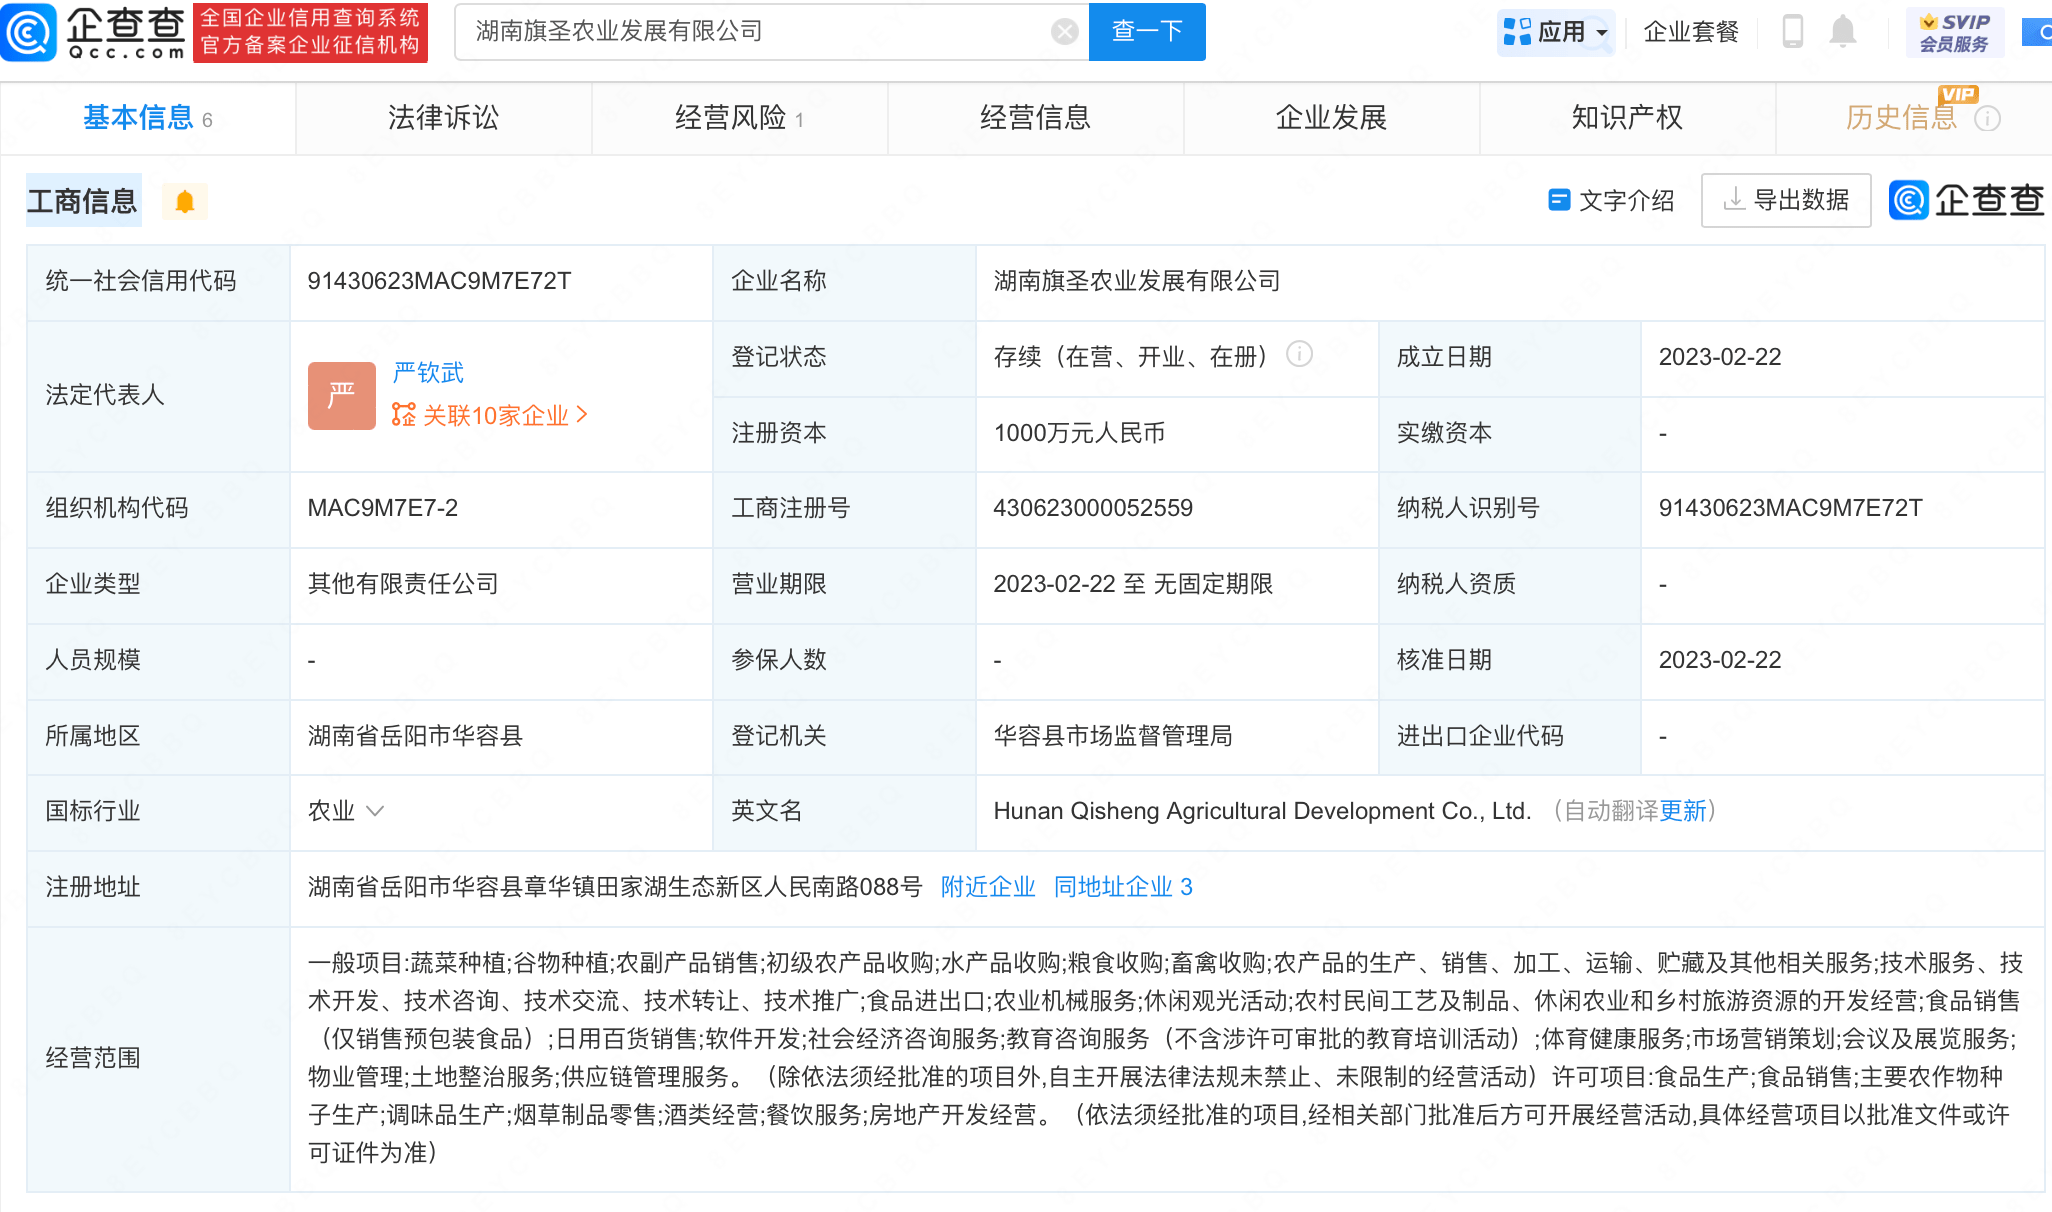Image resolution: width=2052 pixels, height=1212 pixels.
Task: Click the 企查查 watermark logo at right
Action: 1966,200
